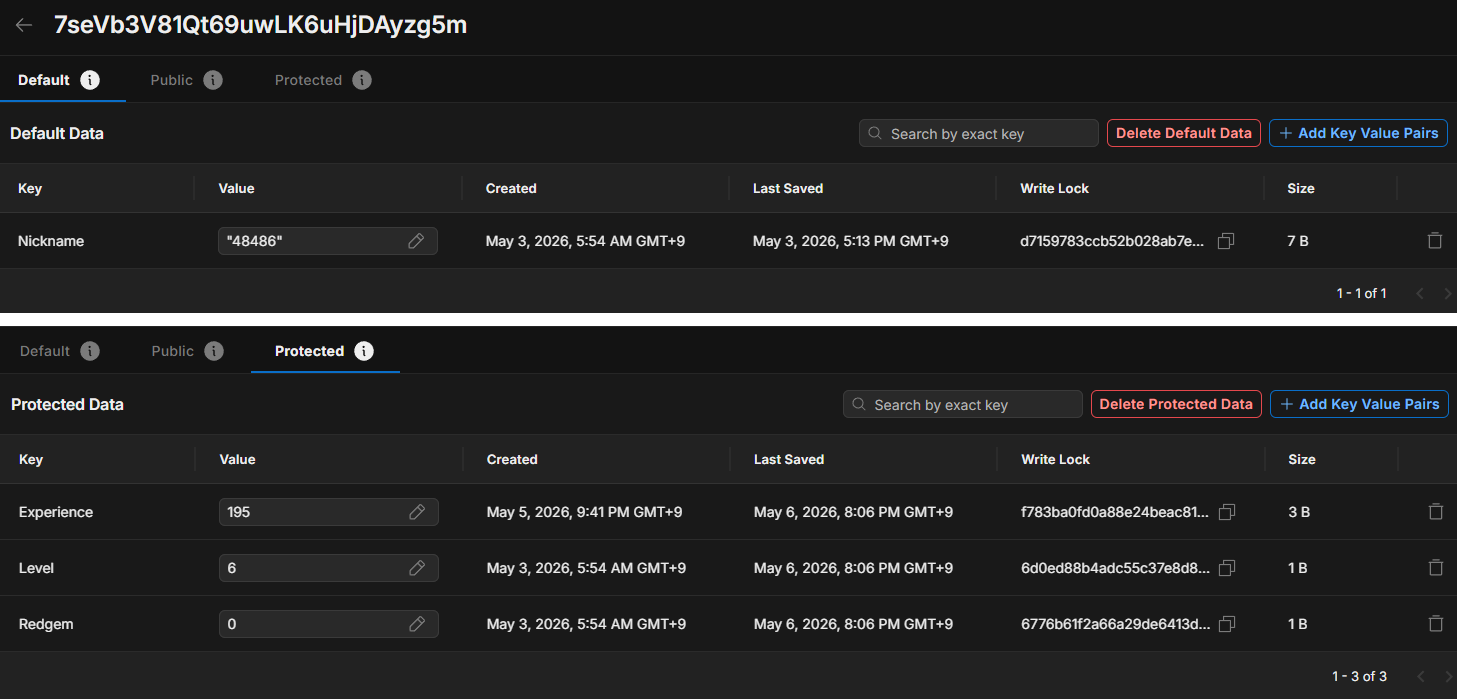
Task: Select the active Protected tab in bottom panel
Action: 309,351
